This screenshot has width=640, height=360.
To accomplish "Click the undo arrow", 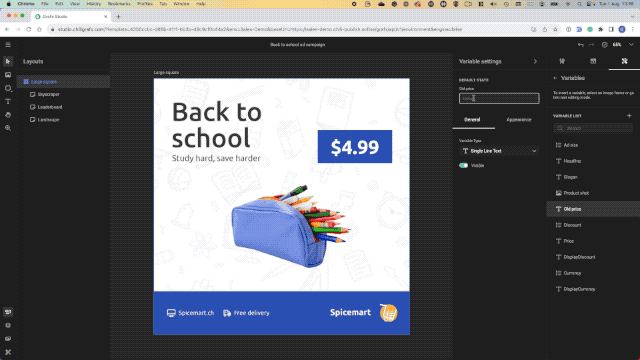I will click(x=580, y=44).
